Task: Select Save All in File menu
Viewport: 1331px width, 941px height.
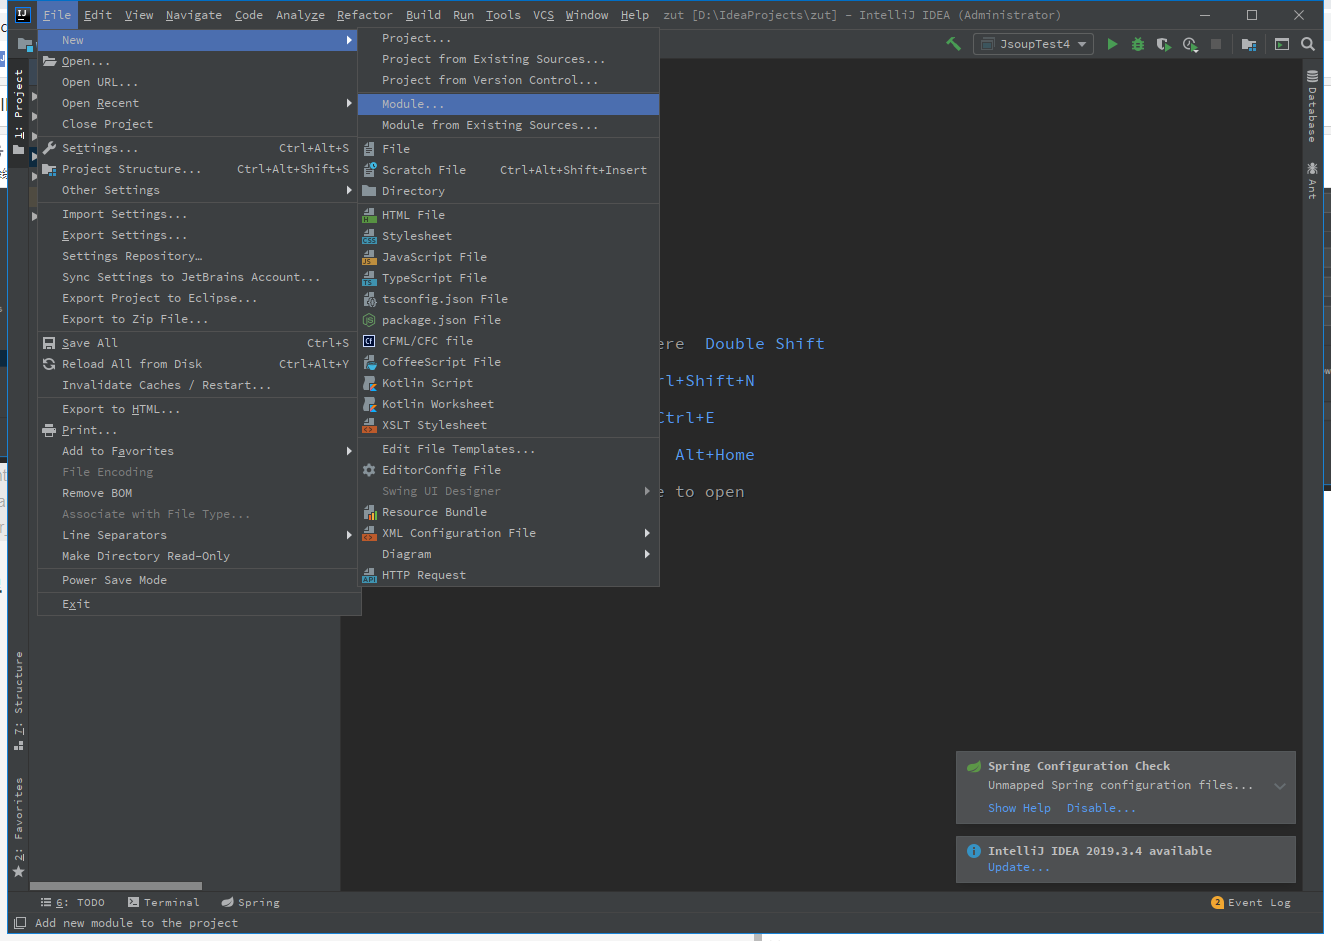Action: 199,343
